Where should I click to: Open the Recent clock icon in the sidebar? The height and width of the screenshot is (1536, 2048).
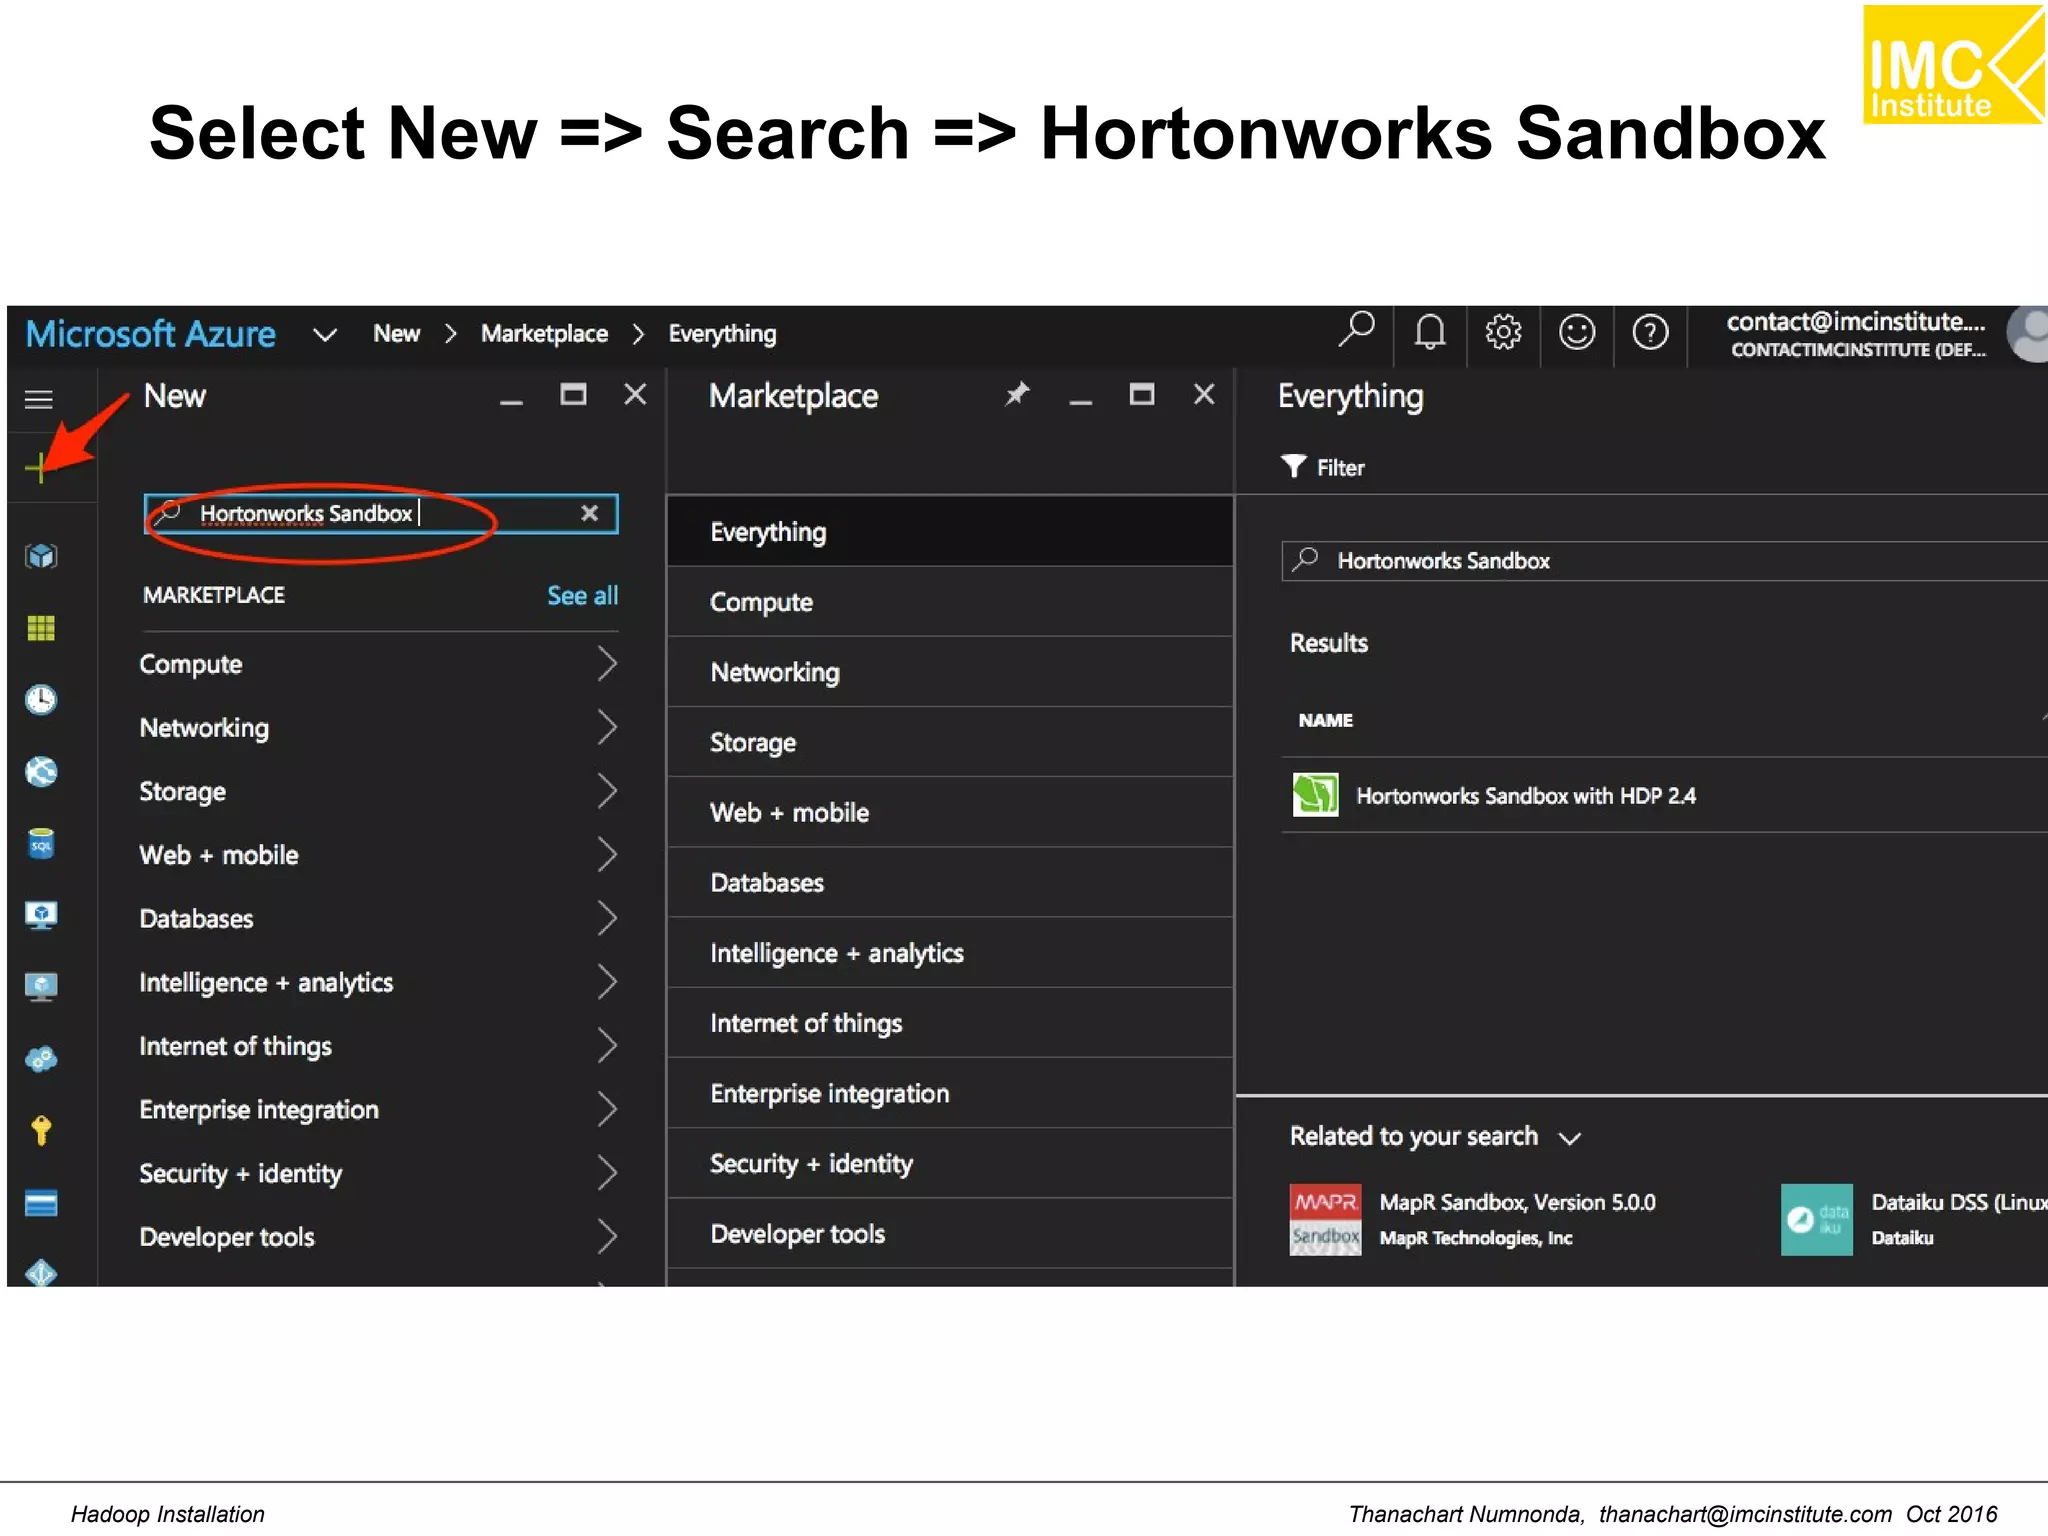(41, 700)
